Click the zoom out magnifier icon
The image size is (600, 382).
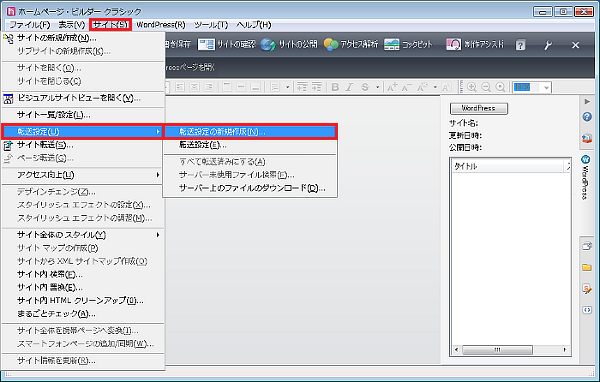(486, 87)
